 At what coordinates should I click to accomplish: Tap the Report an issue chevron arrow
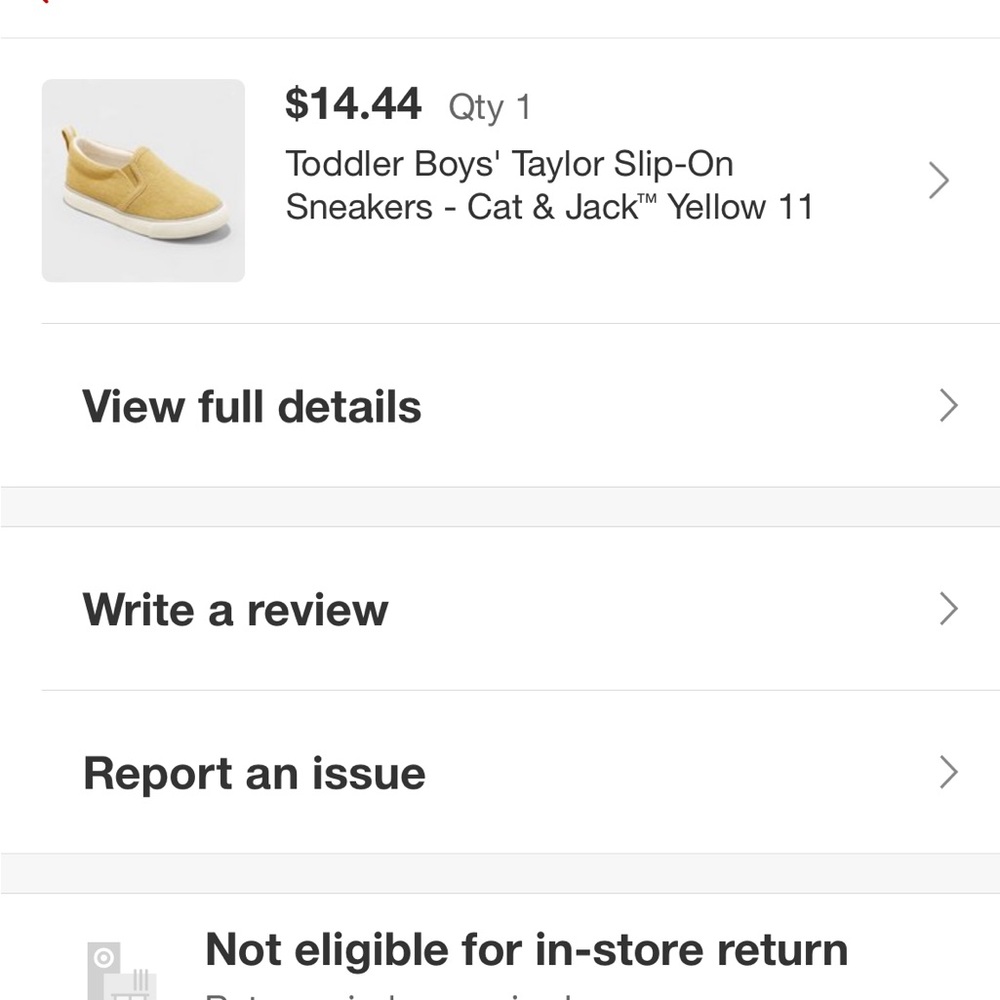[948, 772]
